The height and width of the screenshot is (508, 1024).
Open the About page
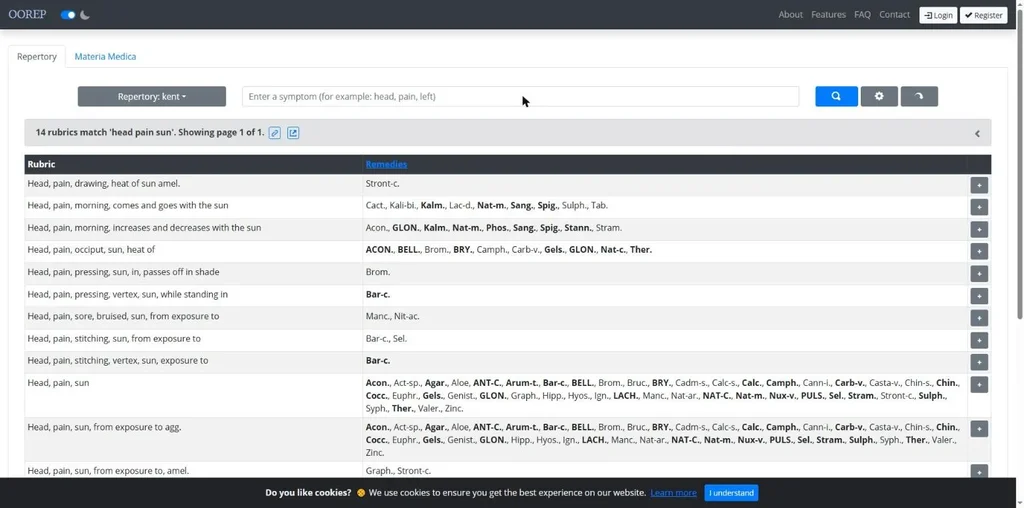(x=790, y=14)
